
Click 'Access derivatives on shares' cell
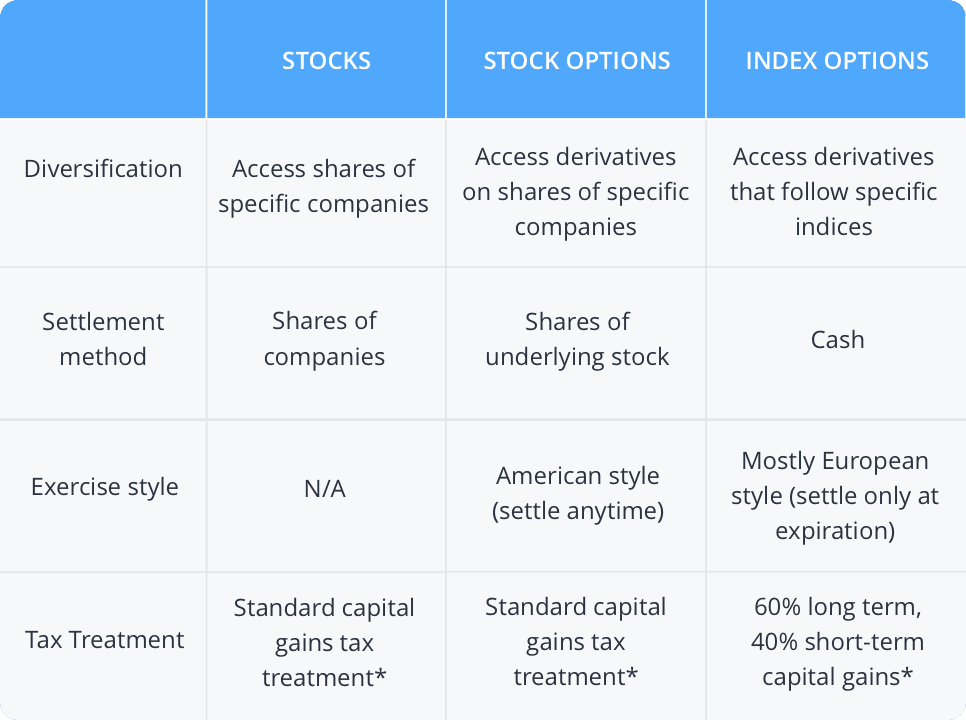(x=576, y=191)
